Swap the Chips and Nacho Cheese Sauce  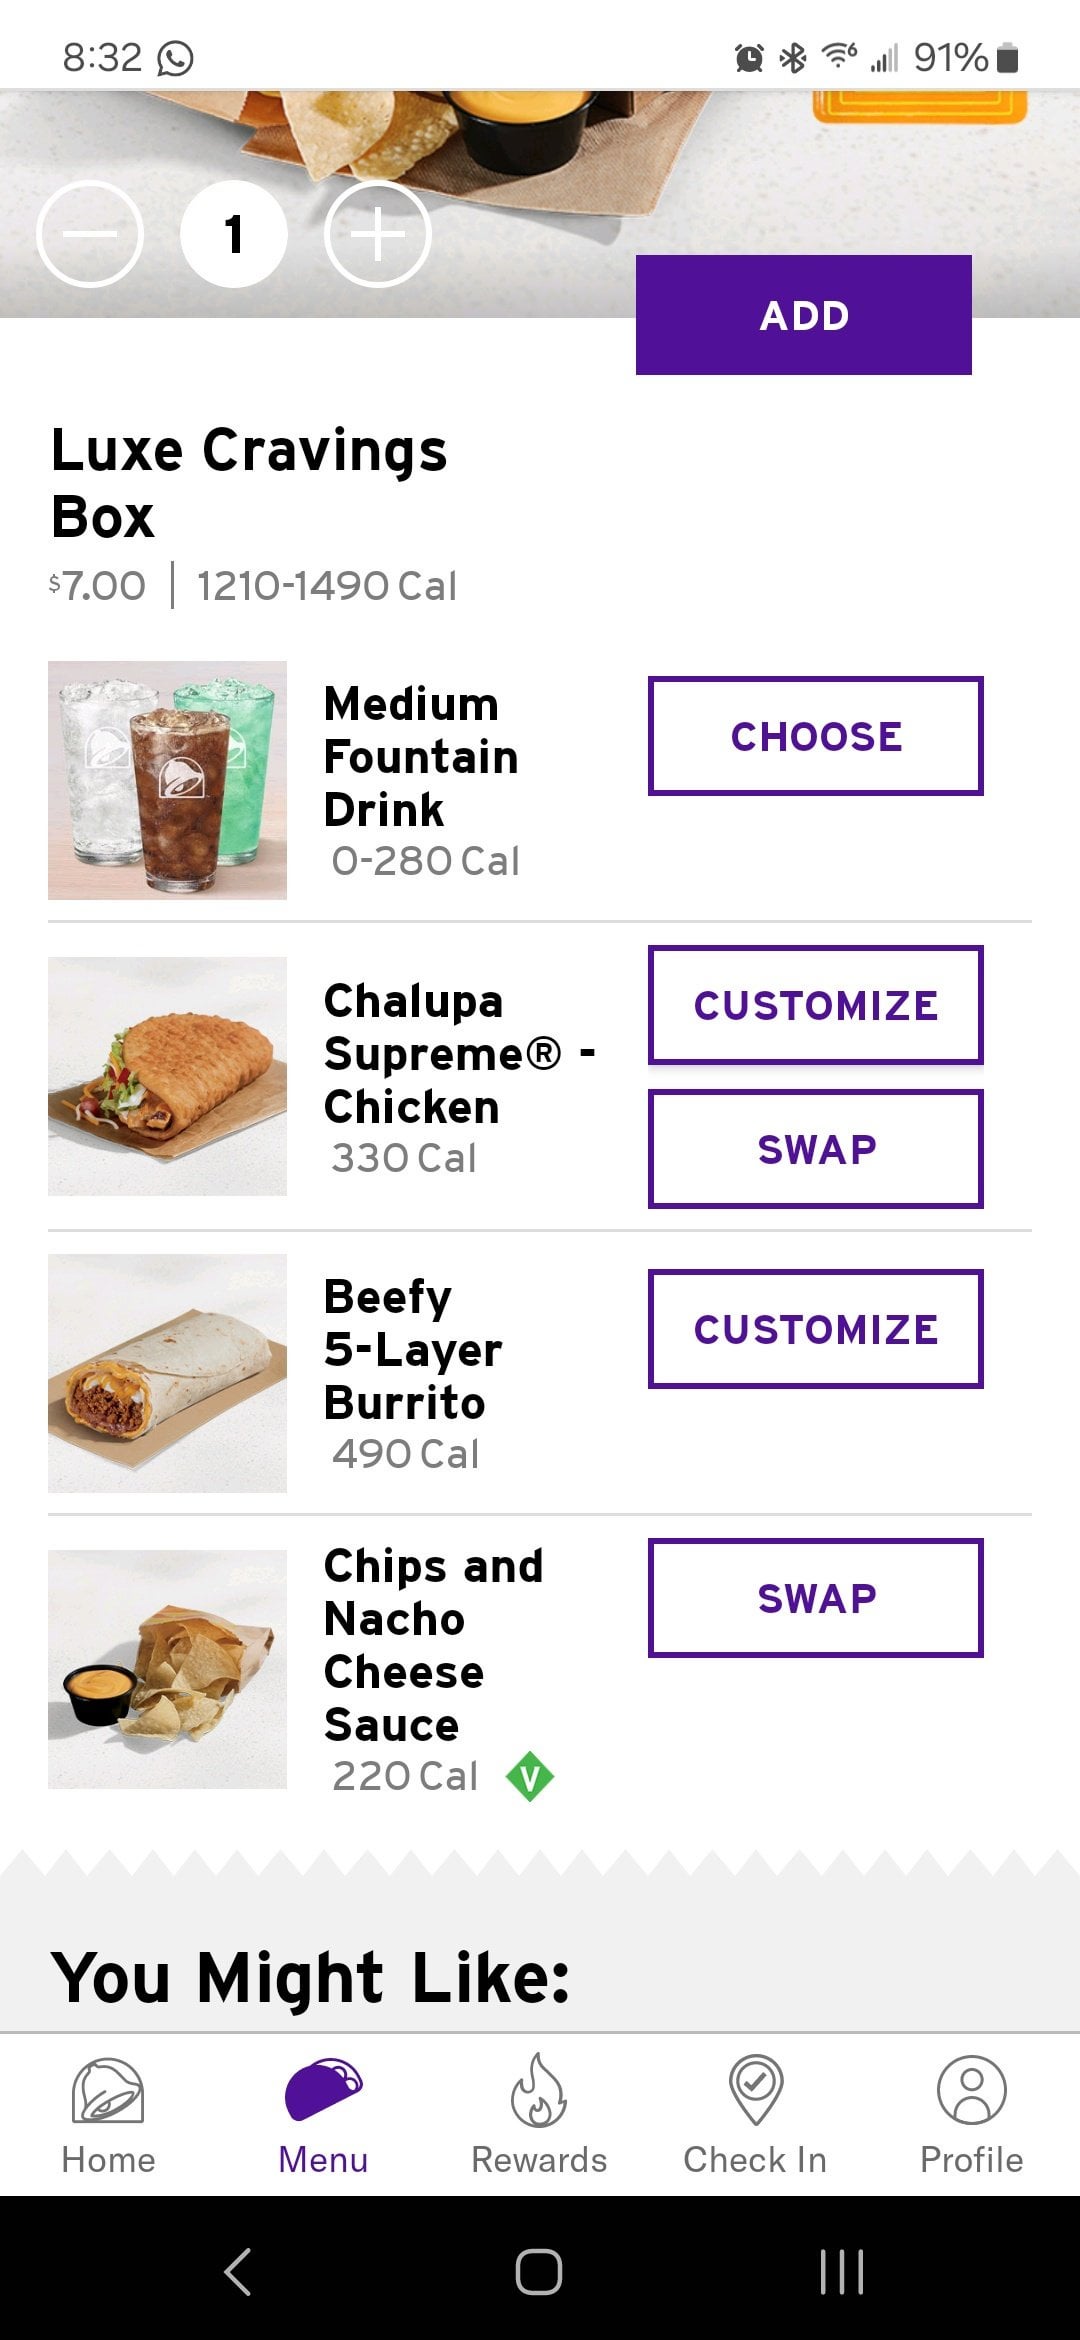click(x=815, y=1598)
